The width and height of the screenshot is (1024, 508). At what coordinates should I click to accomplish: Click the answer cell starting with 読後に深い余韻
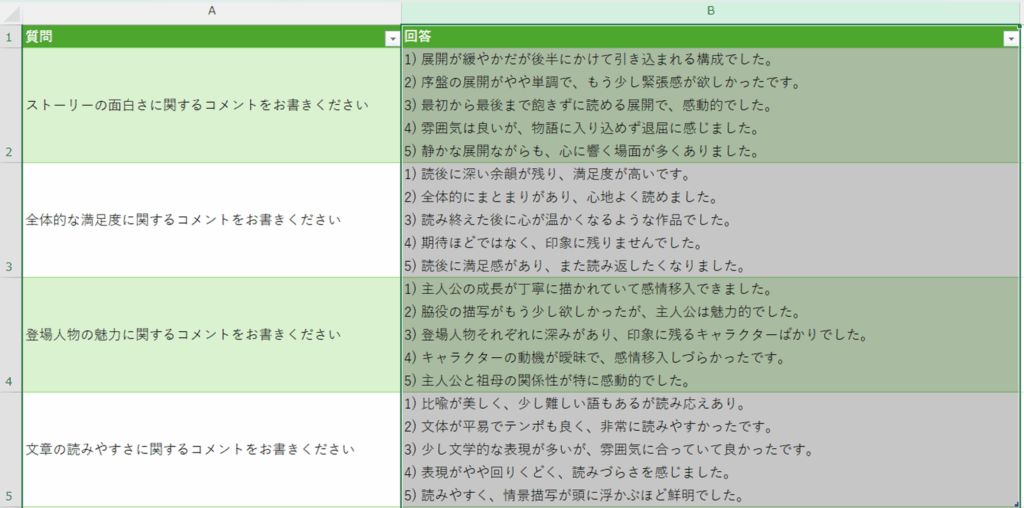tap(711, 220)
